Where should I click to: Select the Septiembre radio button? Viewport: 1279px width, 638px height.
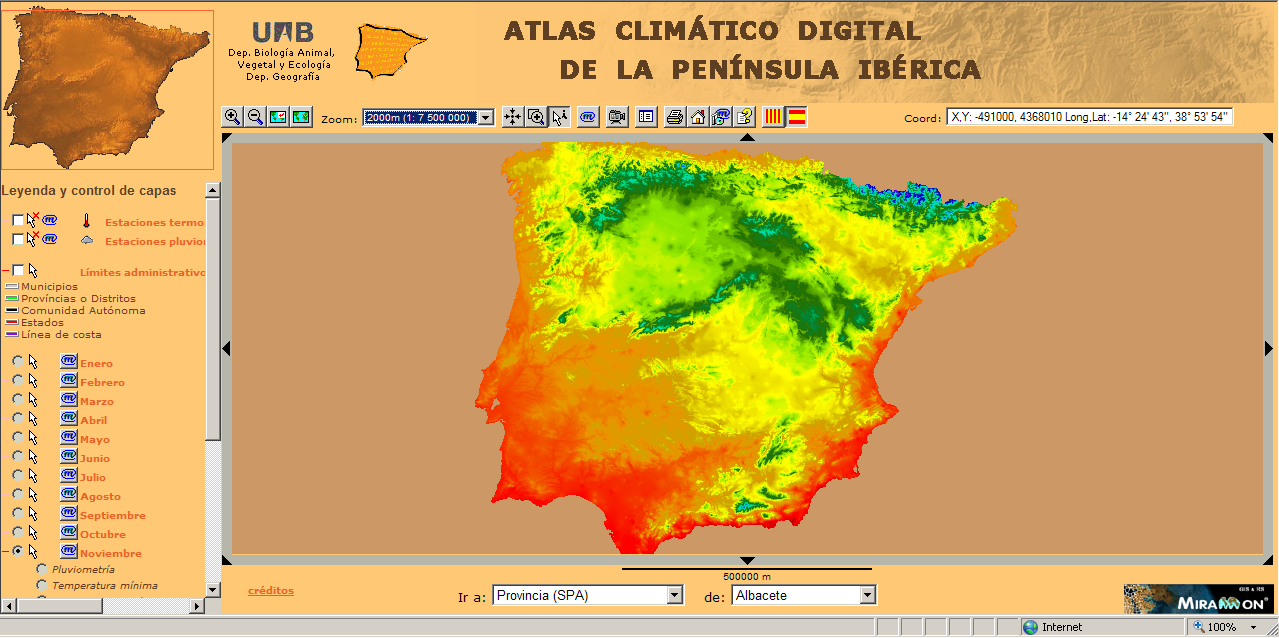(x=18, y=513)
